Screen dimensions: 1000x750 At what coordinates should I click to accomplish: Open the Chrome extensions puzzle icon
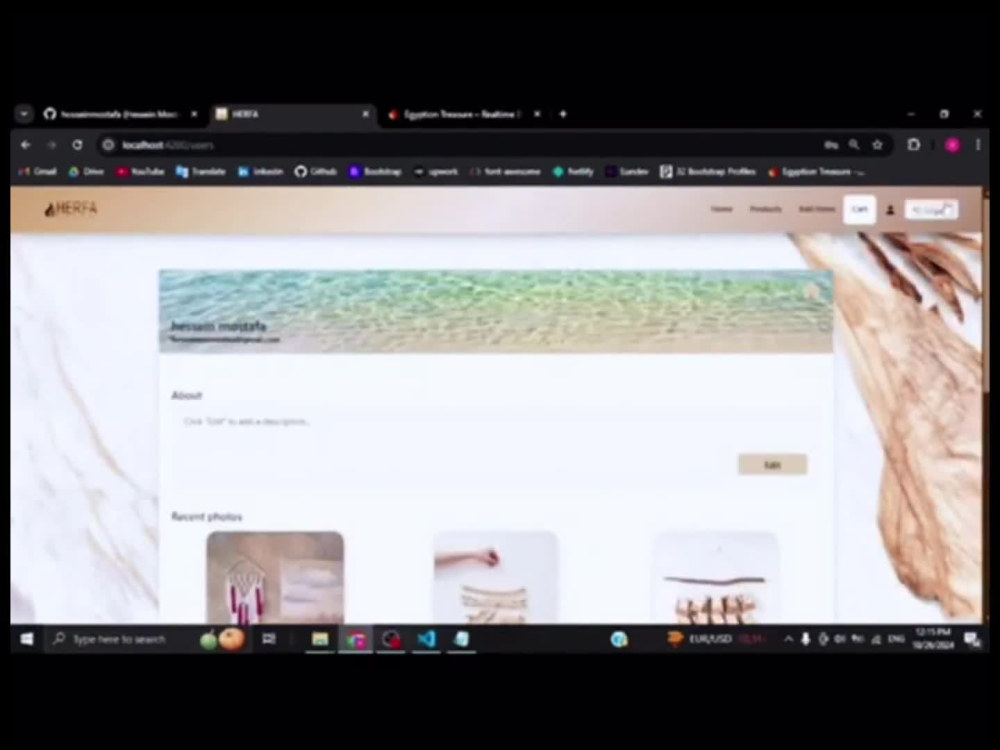pos(913,145)
